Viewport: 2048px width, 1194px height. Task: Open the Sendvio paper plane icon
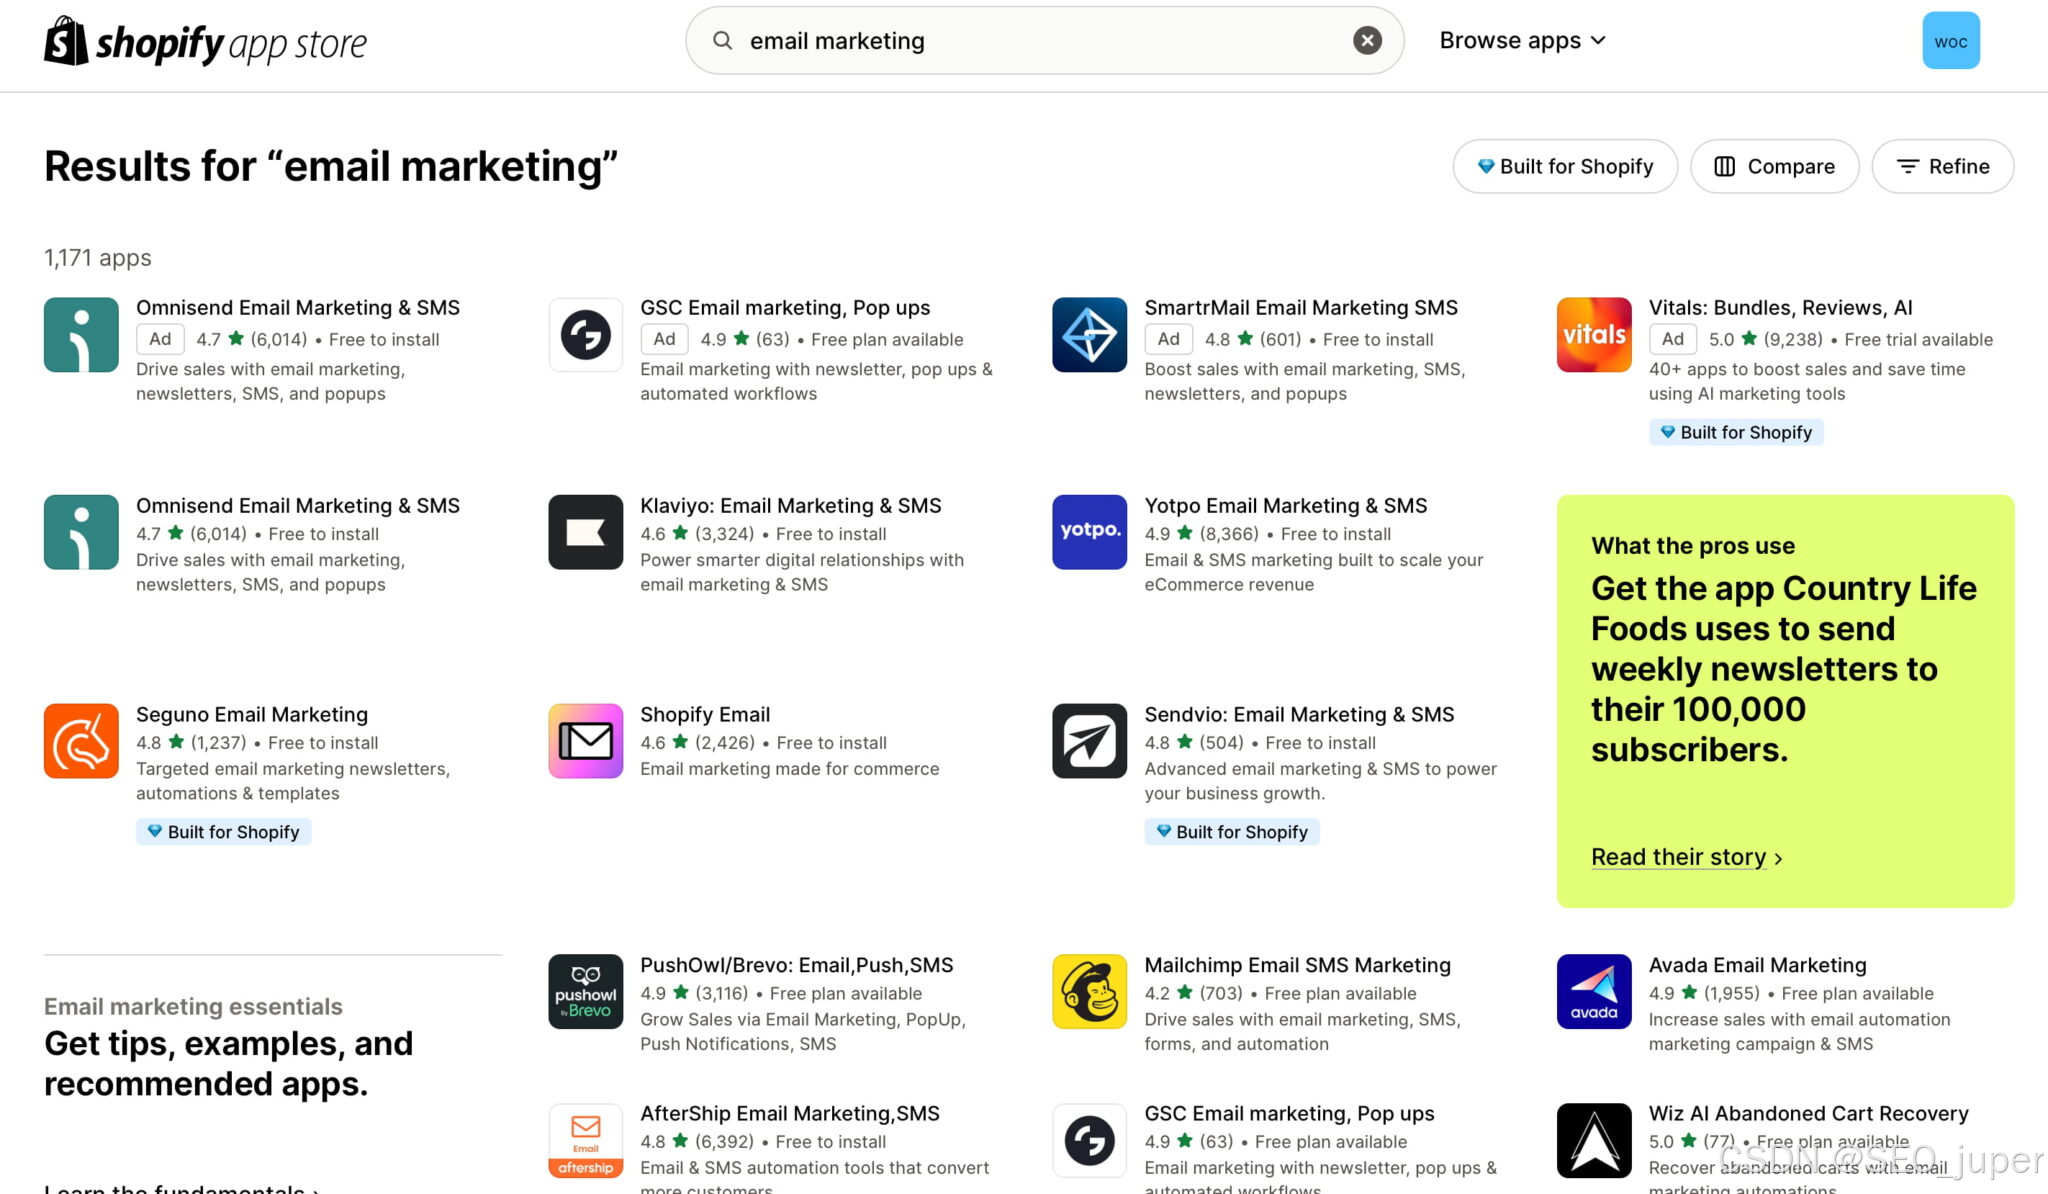(x=1089, y=741)
